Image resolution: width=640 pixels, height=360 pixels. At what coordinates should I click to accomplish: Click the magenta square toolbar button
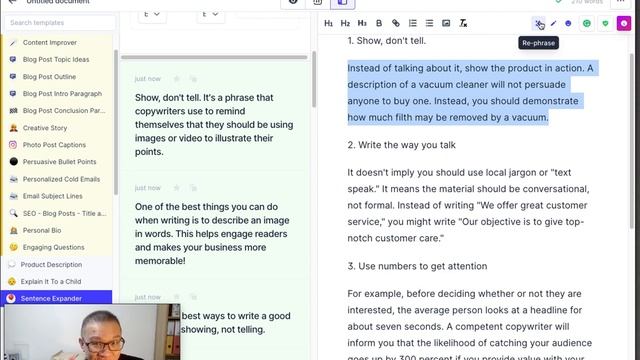(624, 24)
